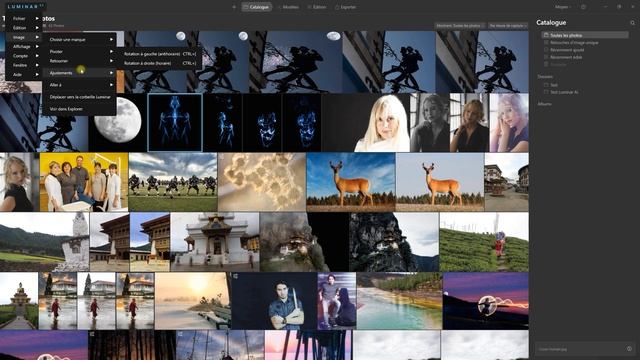Screen dimensions: 640x360
Task: Select the white stupa hillside thumbnail
Action: [x=44, y=242]
